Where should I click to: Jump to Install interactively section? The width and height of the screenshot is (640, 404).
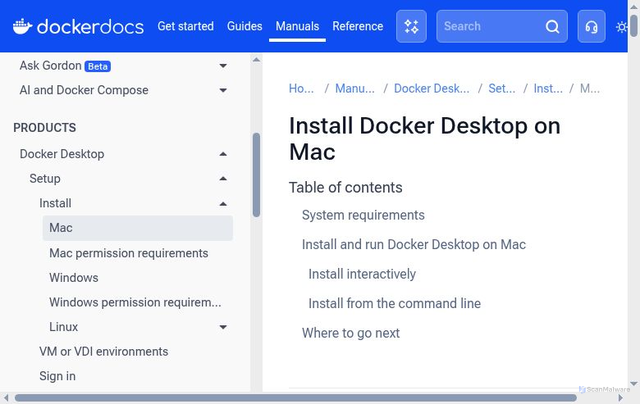click(362, 274)
